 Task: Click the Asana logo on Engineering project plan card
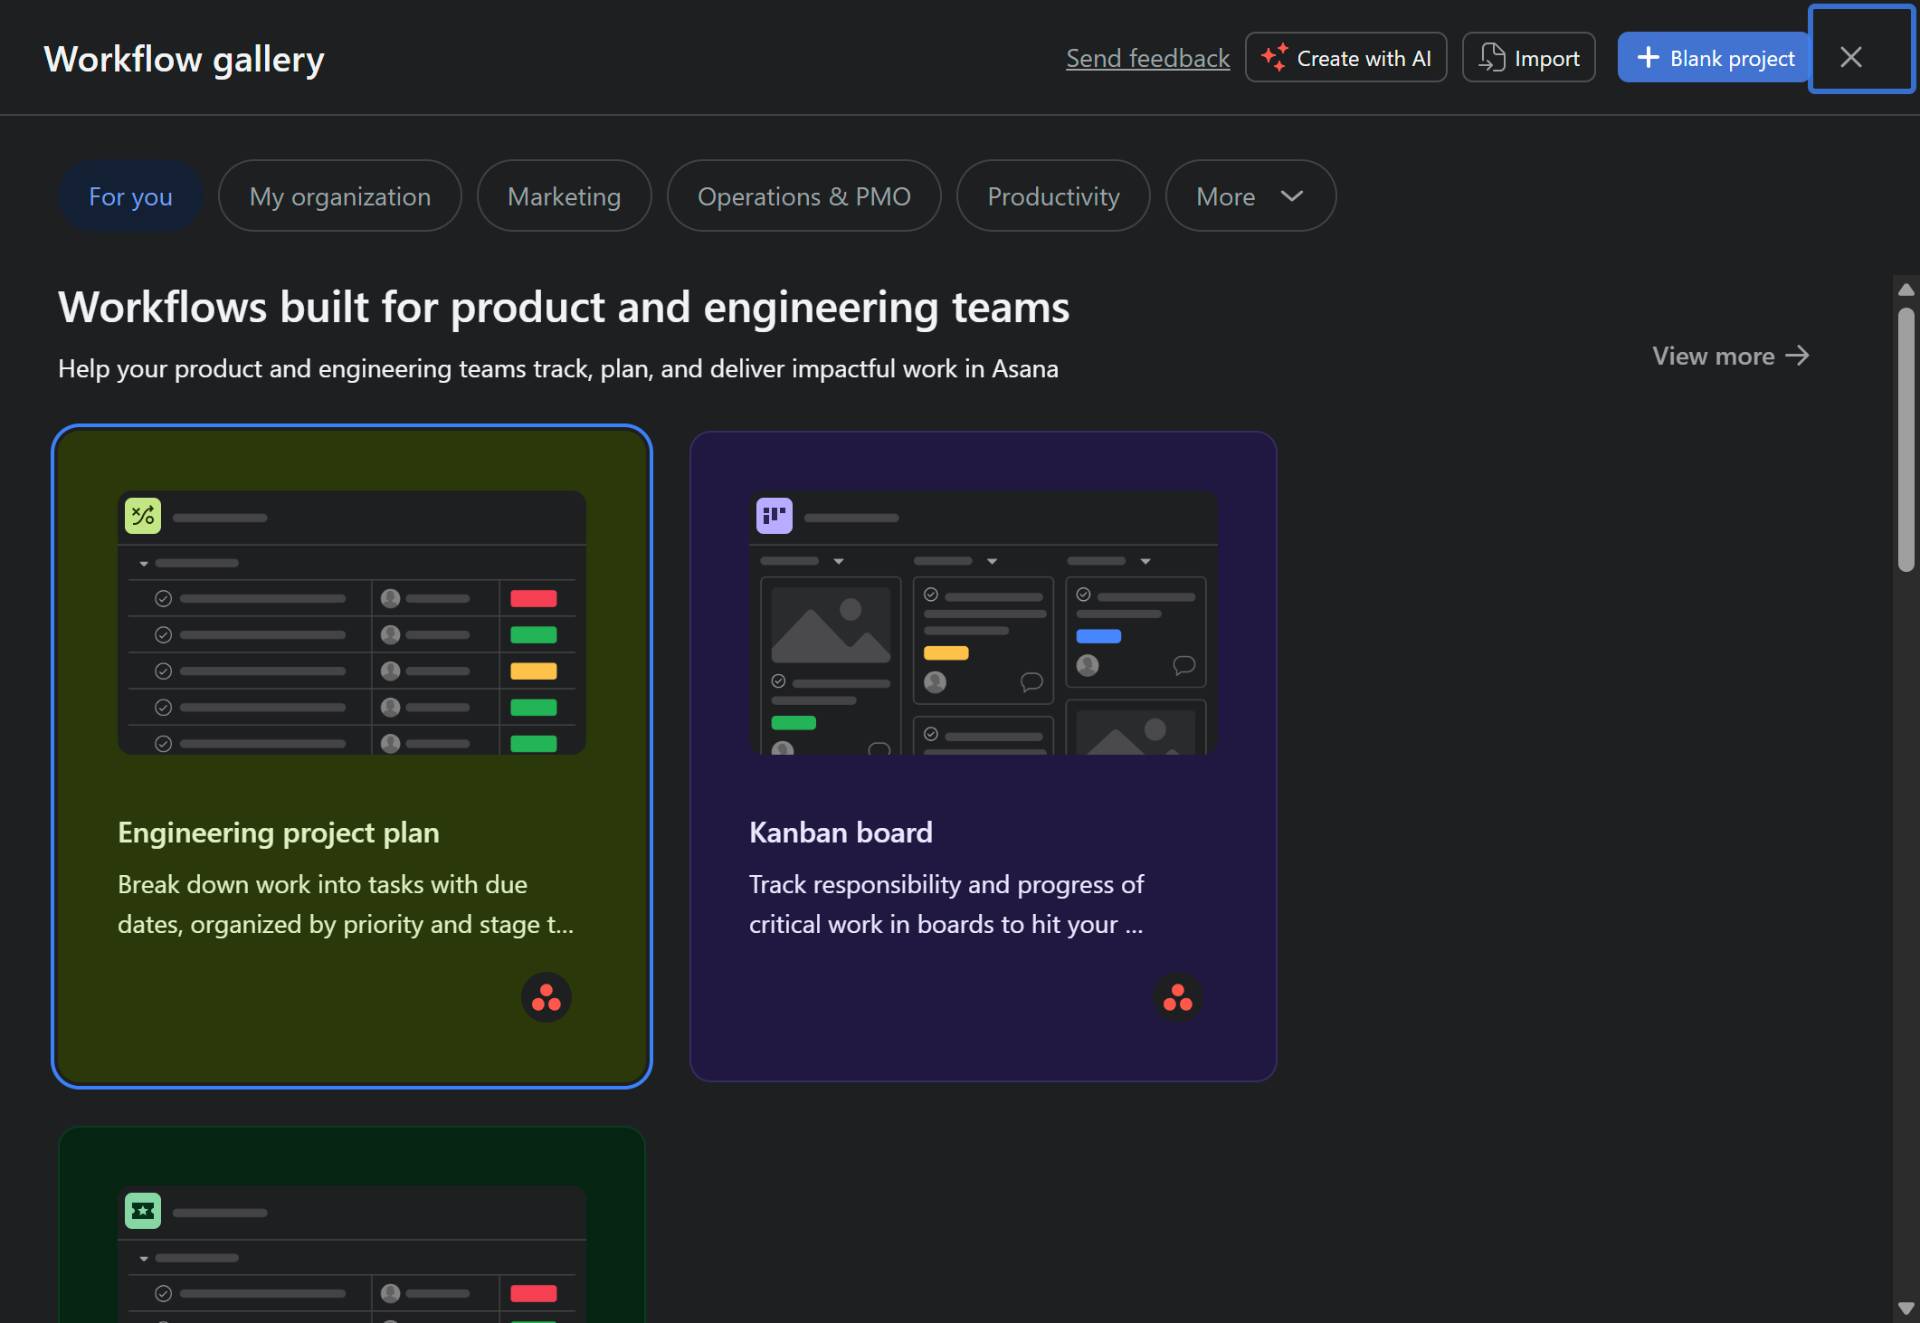[x=546, y=997]
